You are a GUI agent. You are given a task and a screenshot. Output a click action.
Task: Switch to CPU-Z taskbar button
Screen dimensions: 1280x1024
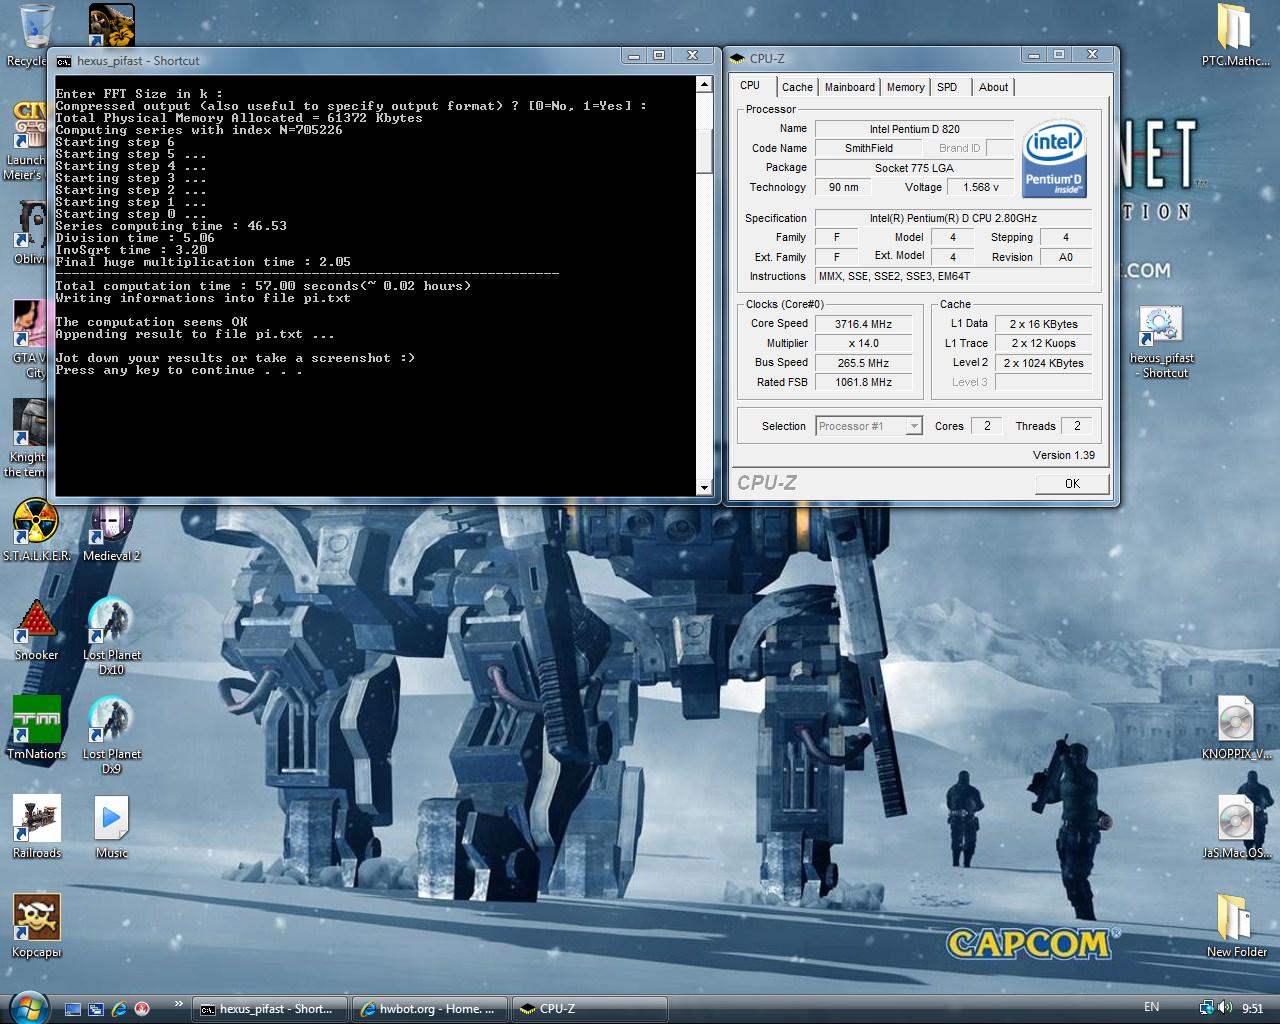(x=590, y=1009)
